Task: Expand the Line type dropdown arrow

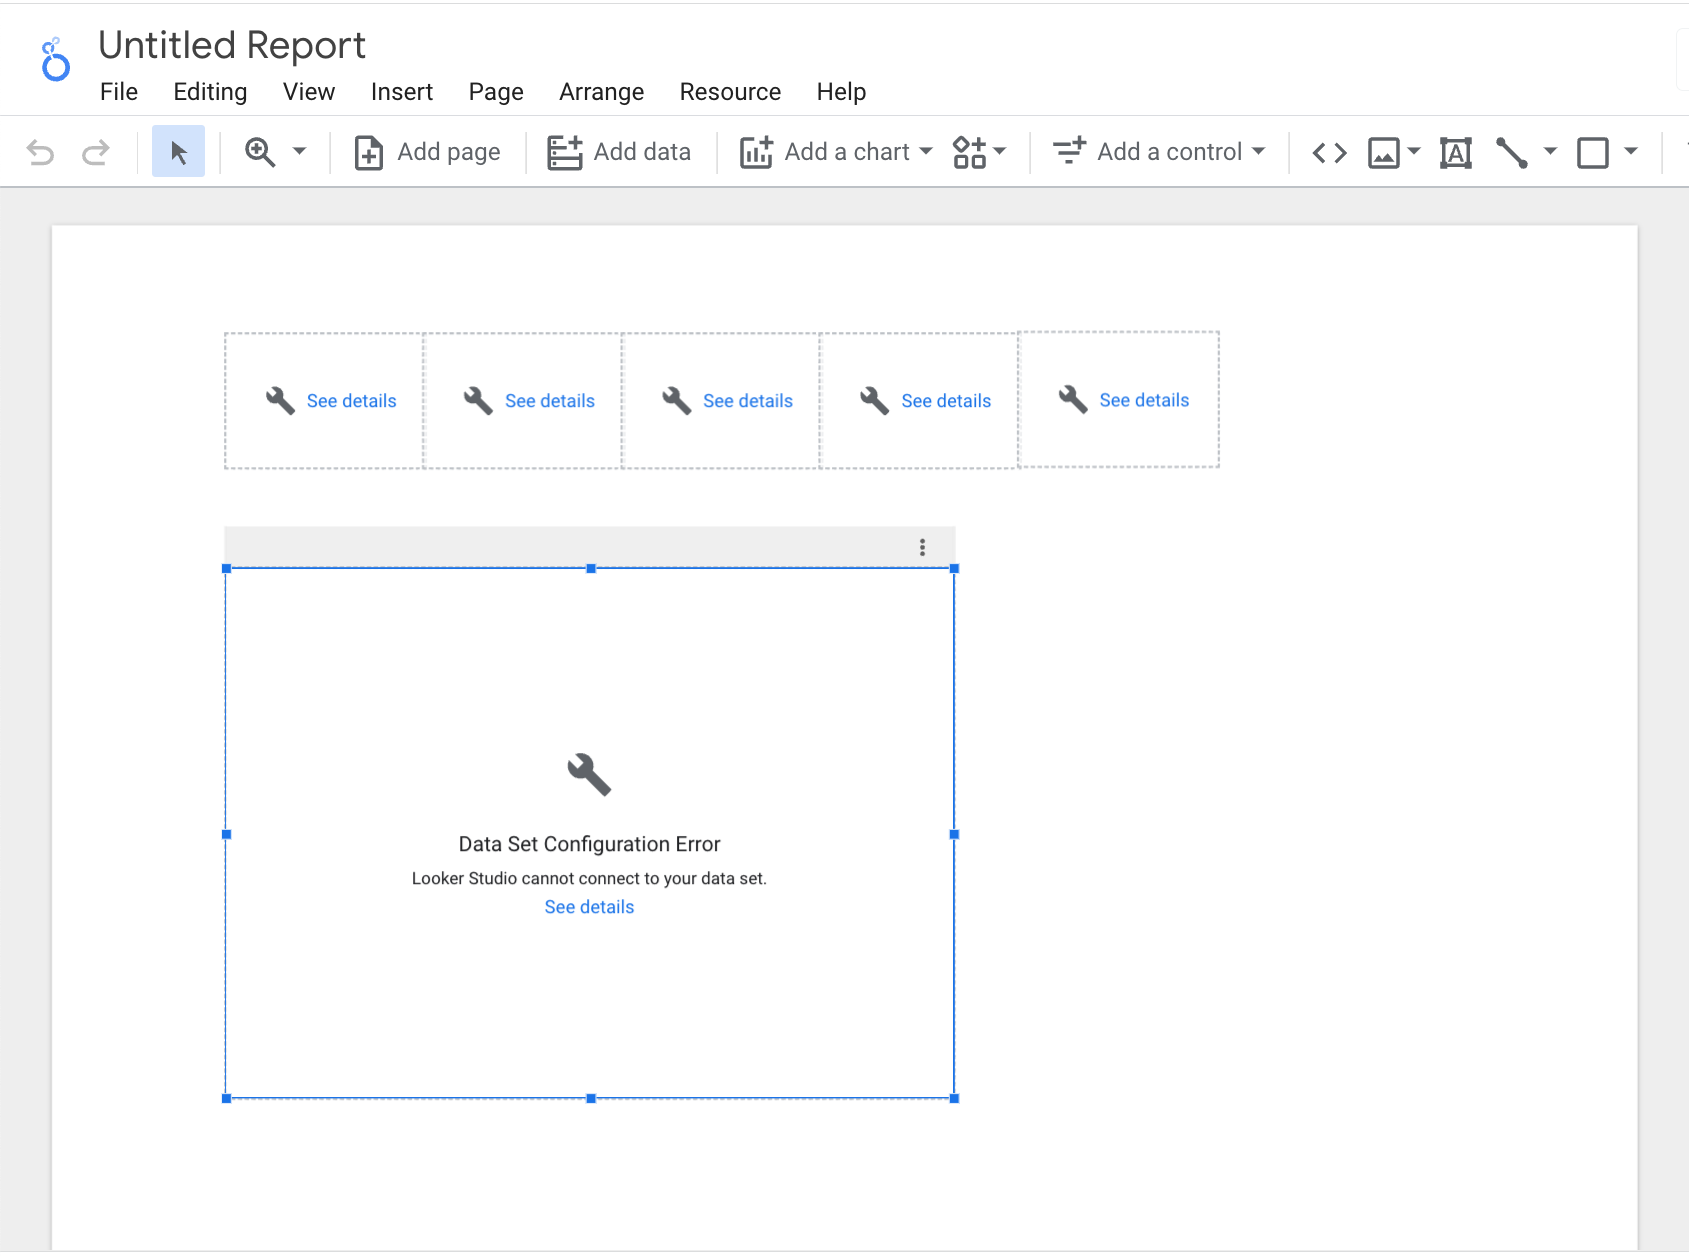Action: point(1550,152)
